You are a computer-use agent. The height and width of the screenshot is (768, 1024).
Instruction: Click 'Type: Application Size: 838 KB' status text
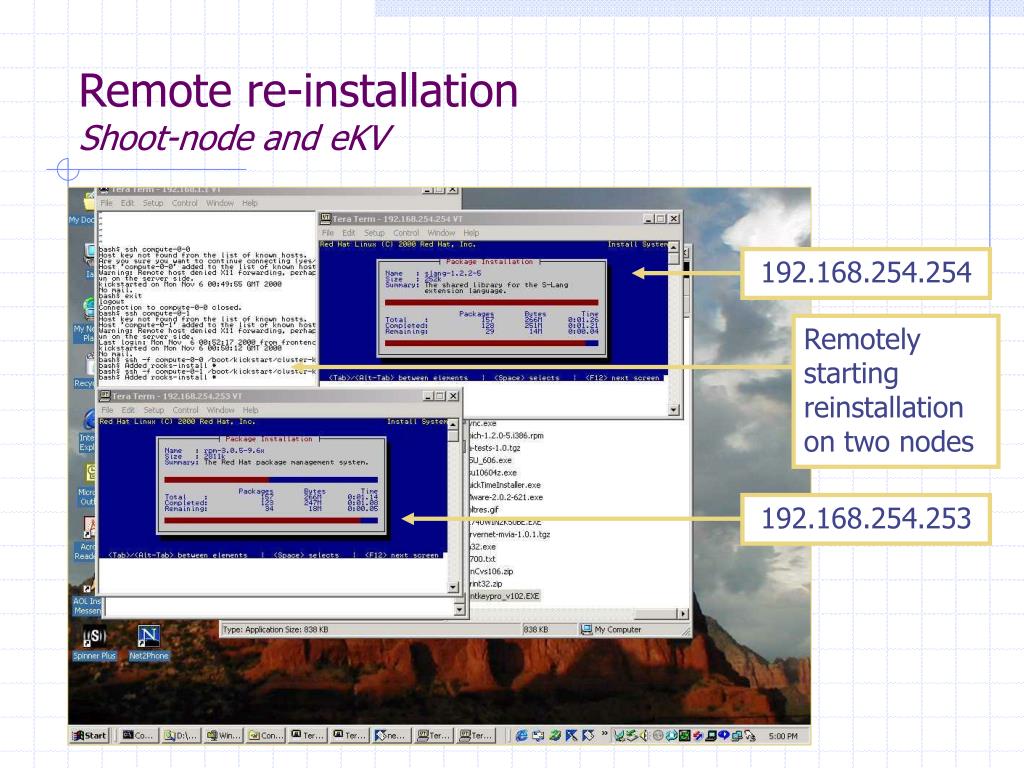(x=275, y=630)
